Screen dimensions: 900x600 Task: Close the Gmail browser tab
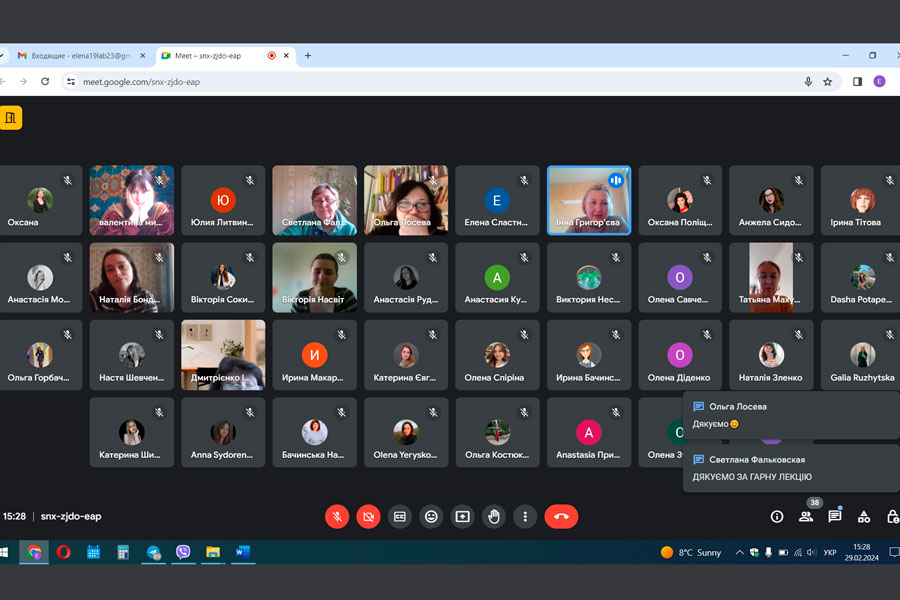[x=143, y=56]
